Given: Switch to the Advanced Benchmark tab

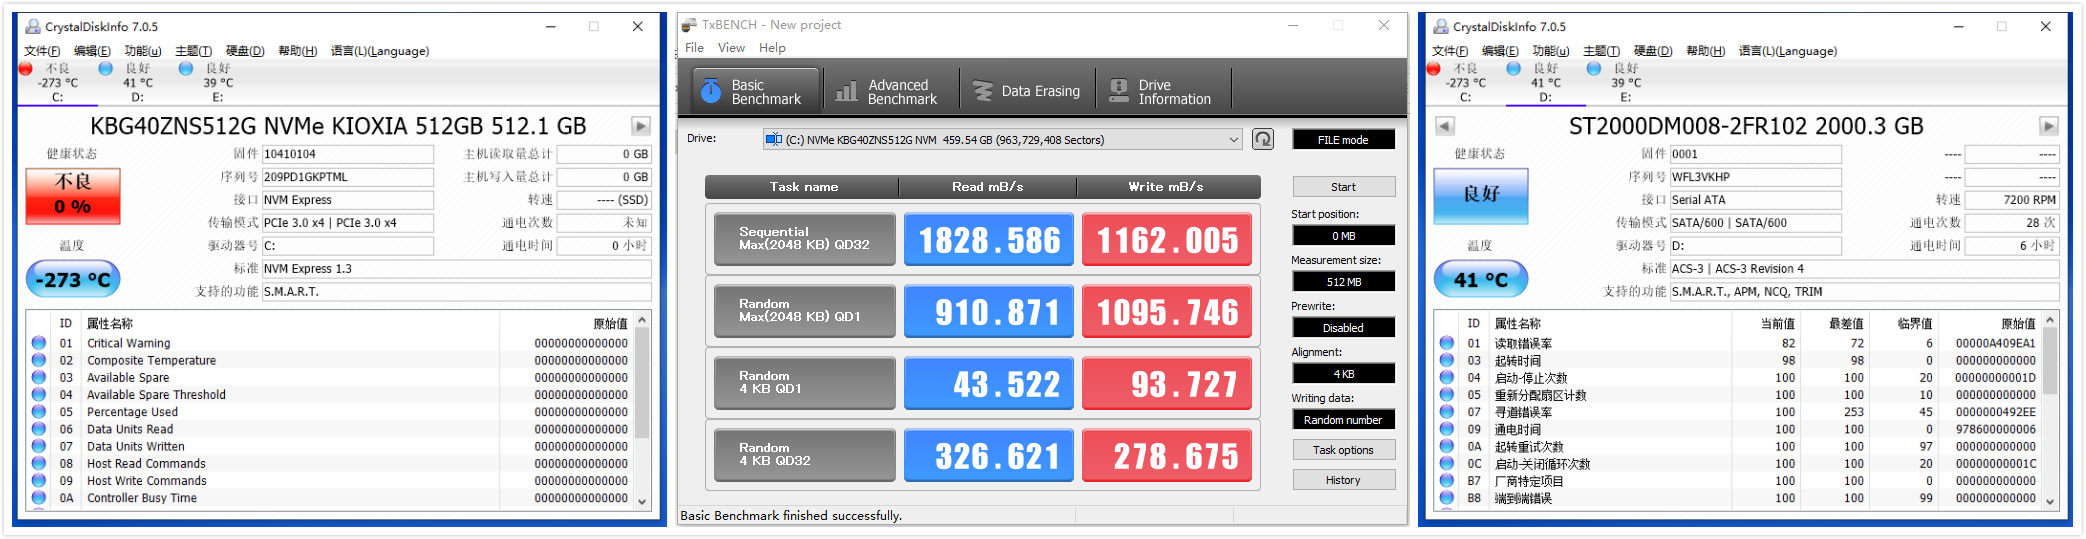Looking at the screenshot, I should point(889,92).
